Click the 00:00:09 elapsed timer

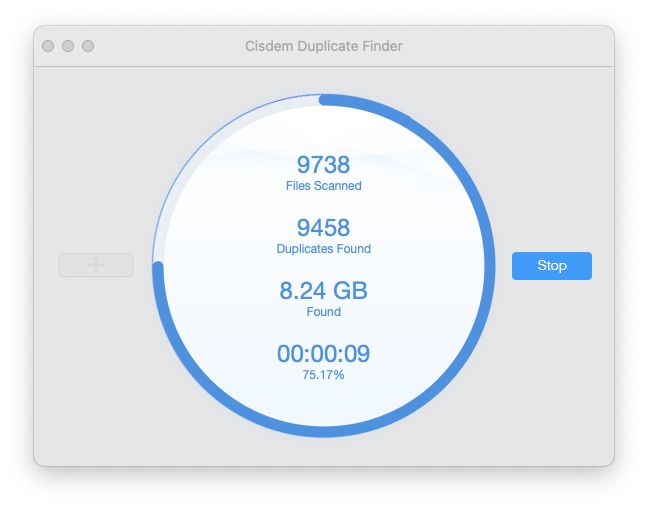pos(323,354)
